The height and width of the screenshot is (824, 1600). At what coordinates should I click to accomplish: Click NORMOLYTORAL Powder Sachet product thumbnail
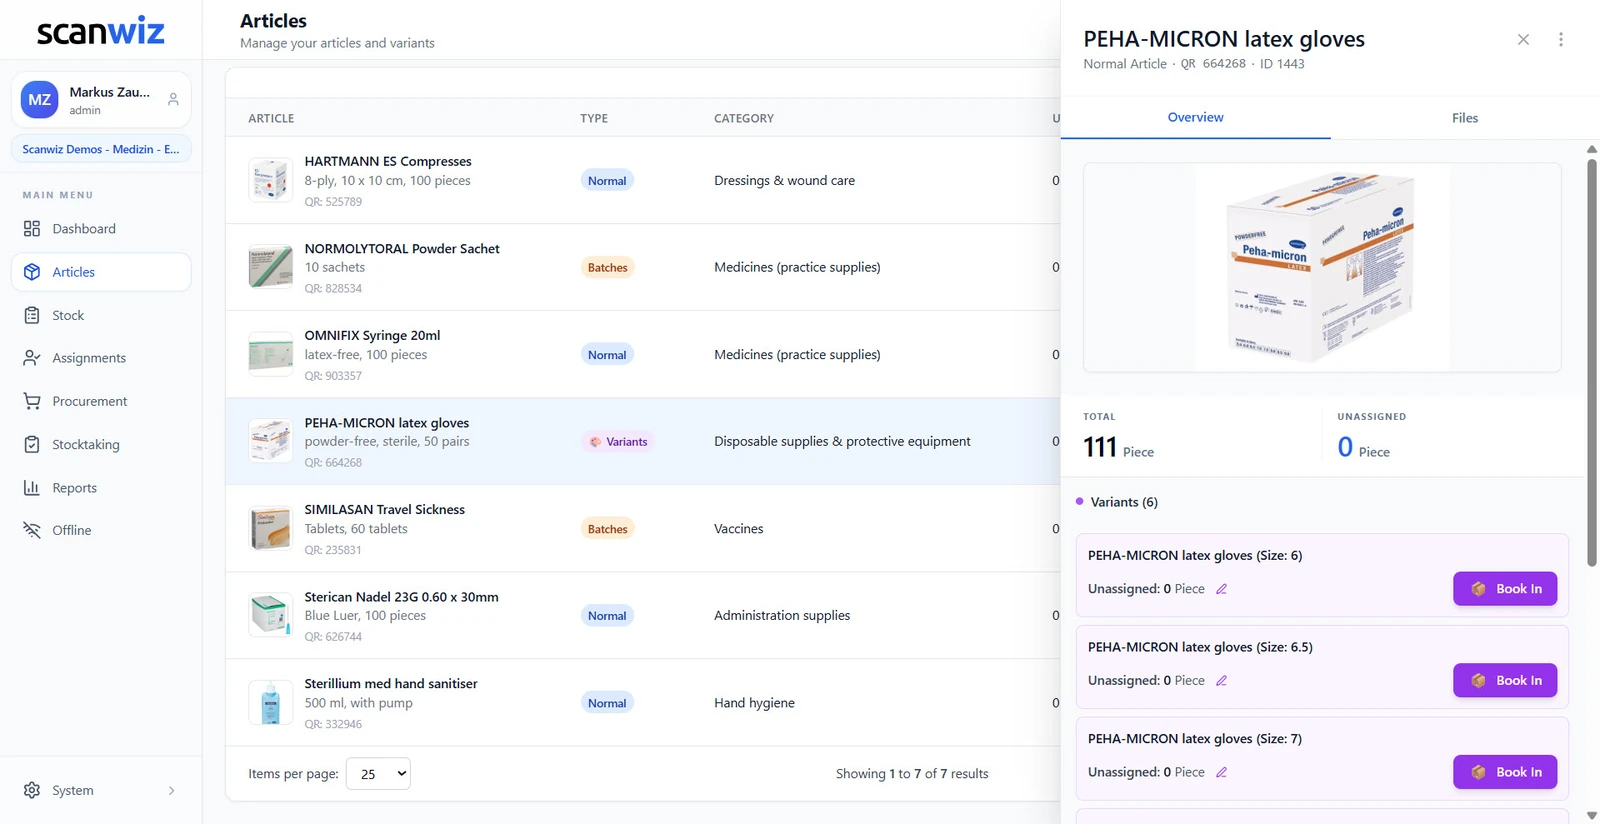pos(270,267)
